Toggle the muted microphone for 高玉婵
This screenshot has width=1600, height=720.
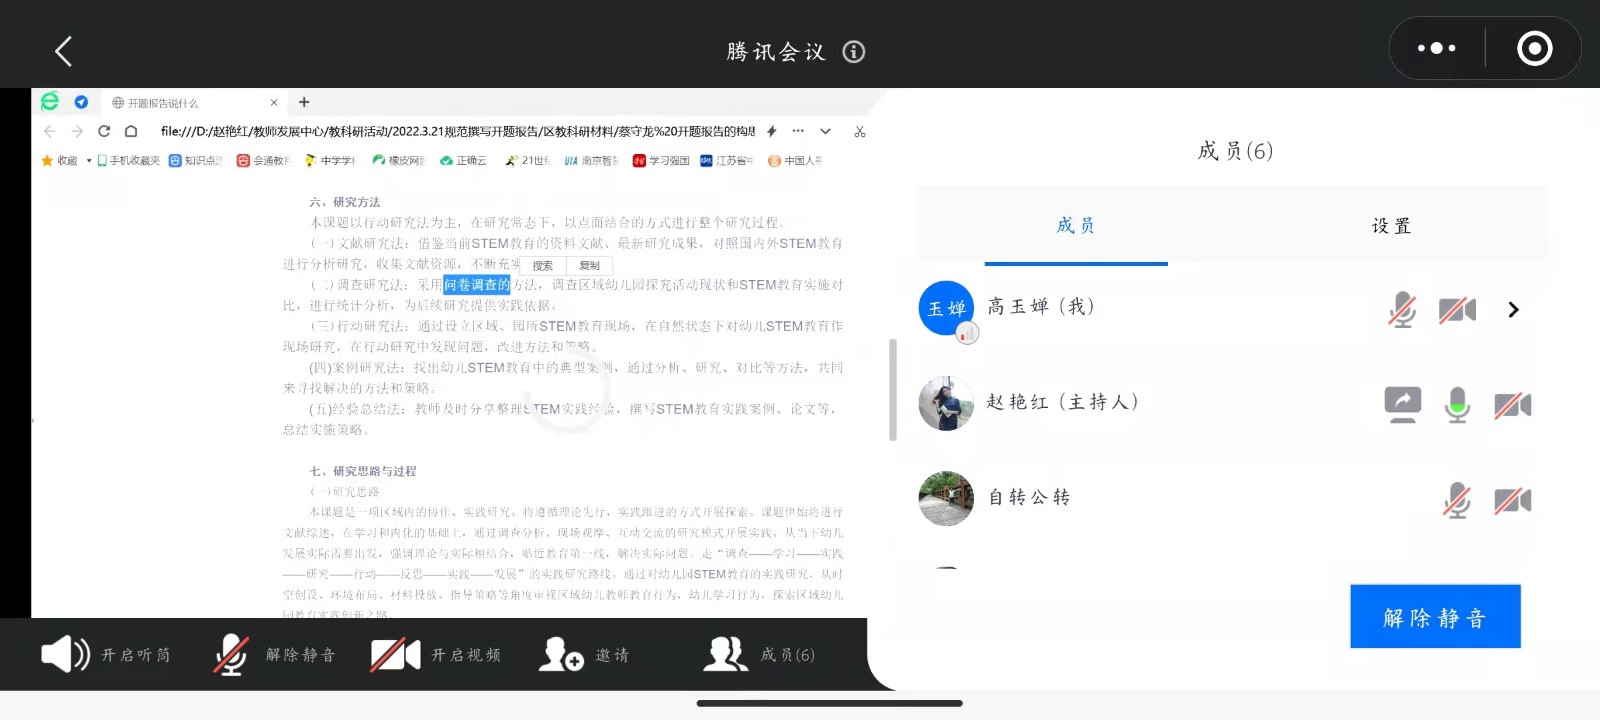tap(1402, 310)
